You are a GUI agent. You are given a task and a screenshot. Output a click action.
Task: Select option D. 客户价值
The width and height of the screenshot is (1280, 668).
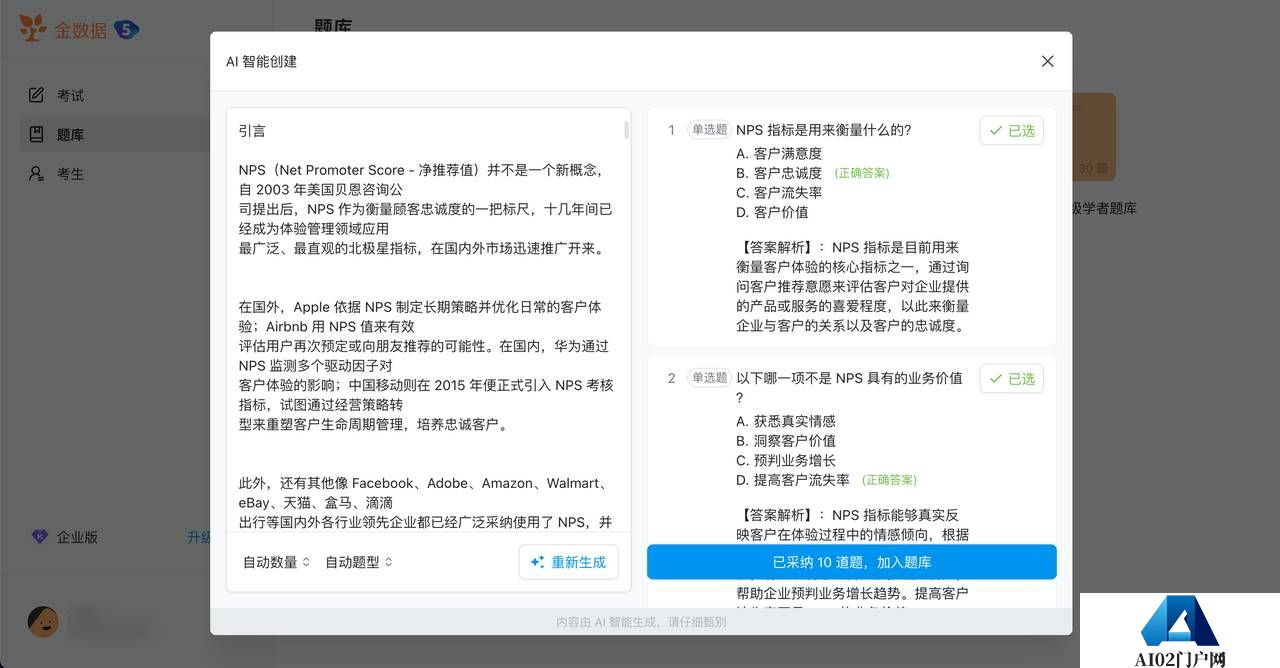point(772,212)
